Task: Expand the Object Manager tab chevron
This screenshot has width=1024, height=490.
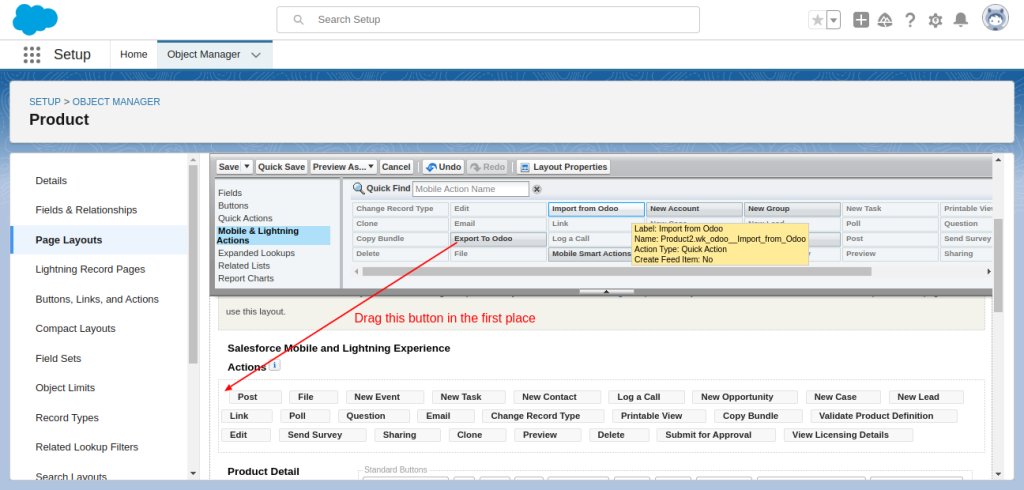Action: coord(256,55)
